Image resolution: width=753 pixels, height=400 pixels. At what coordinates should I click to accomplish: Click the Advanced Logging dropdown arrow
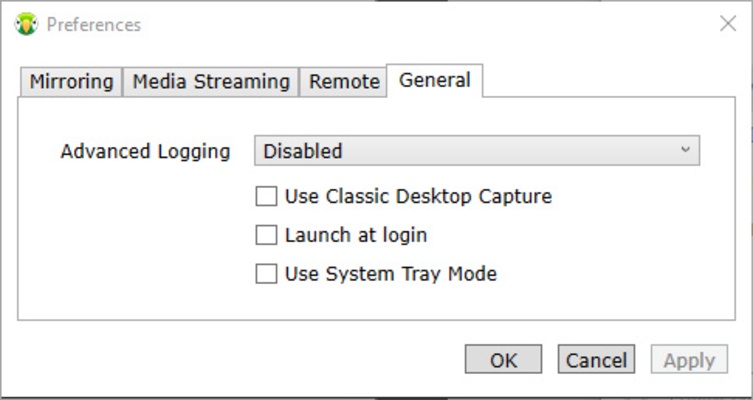pos(685,150)
